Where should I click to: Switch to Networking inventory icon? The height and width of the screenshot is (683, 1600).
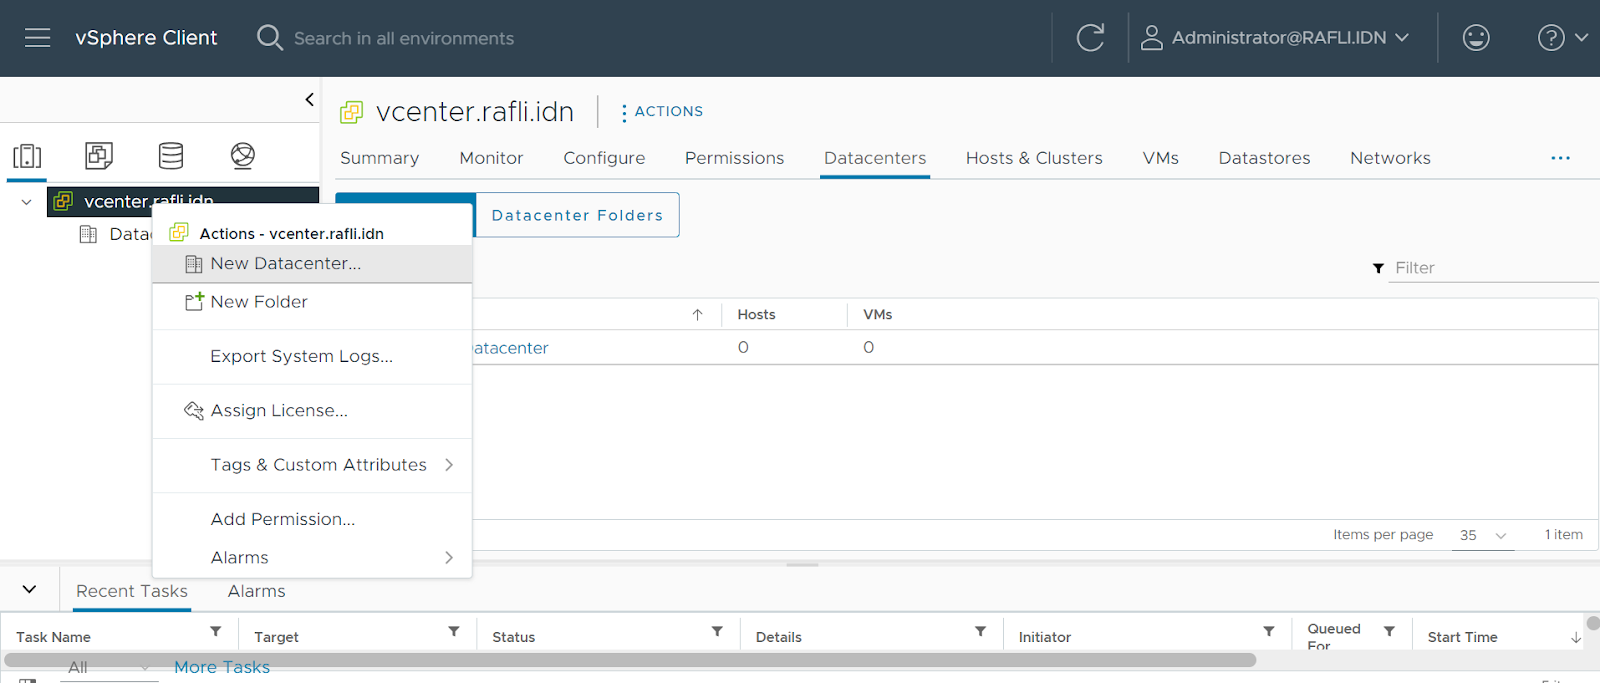click(x=243, y=156)
